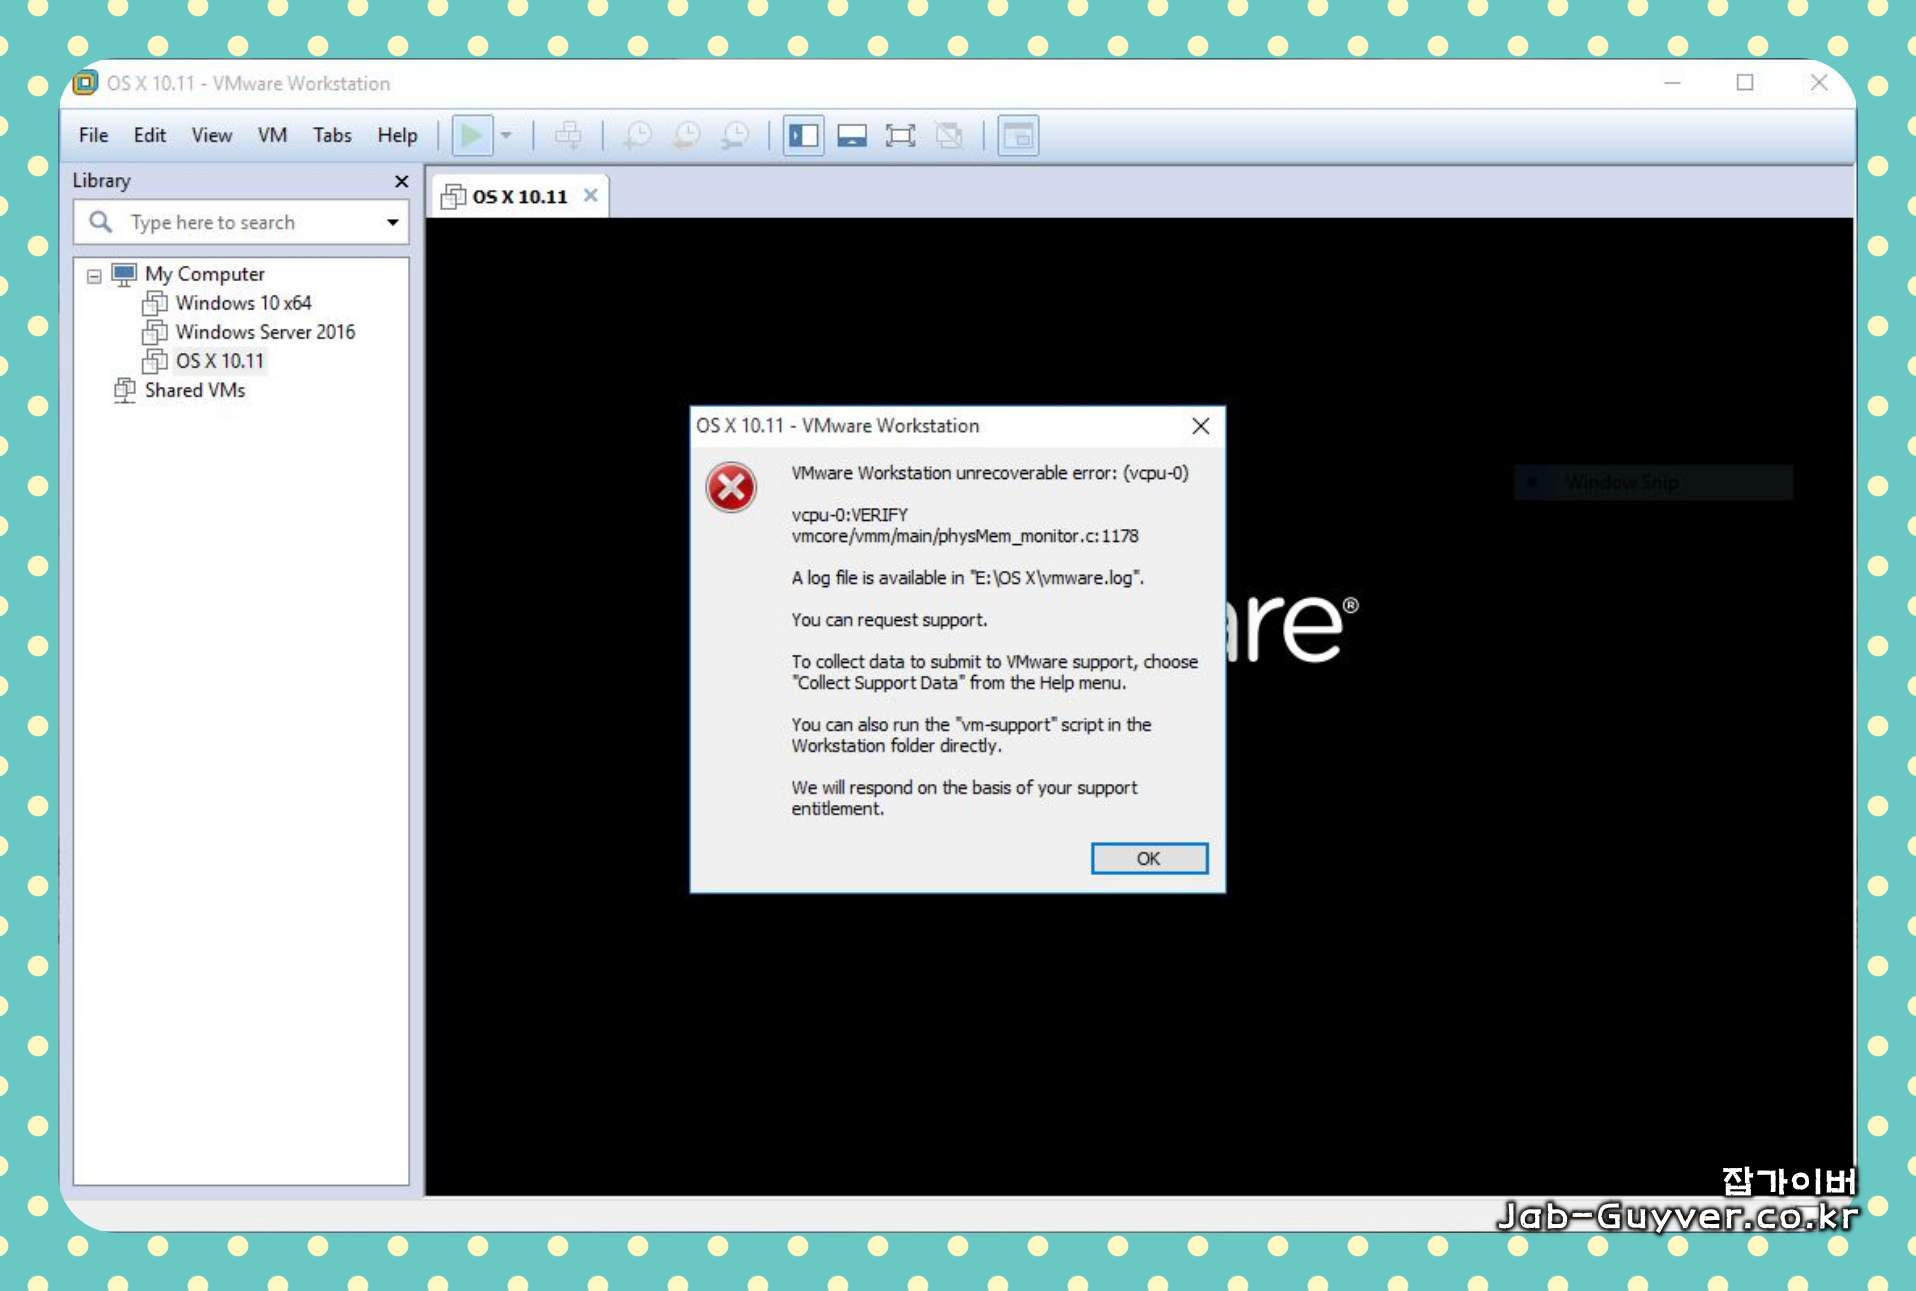Select the Windows 10 x64 virtual machine
The image size is (1916, 1291).
point(243,302)
